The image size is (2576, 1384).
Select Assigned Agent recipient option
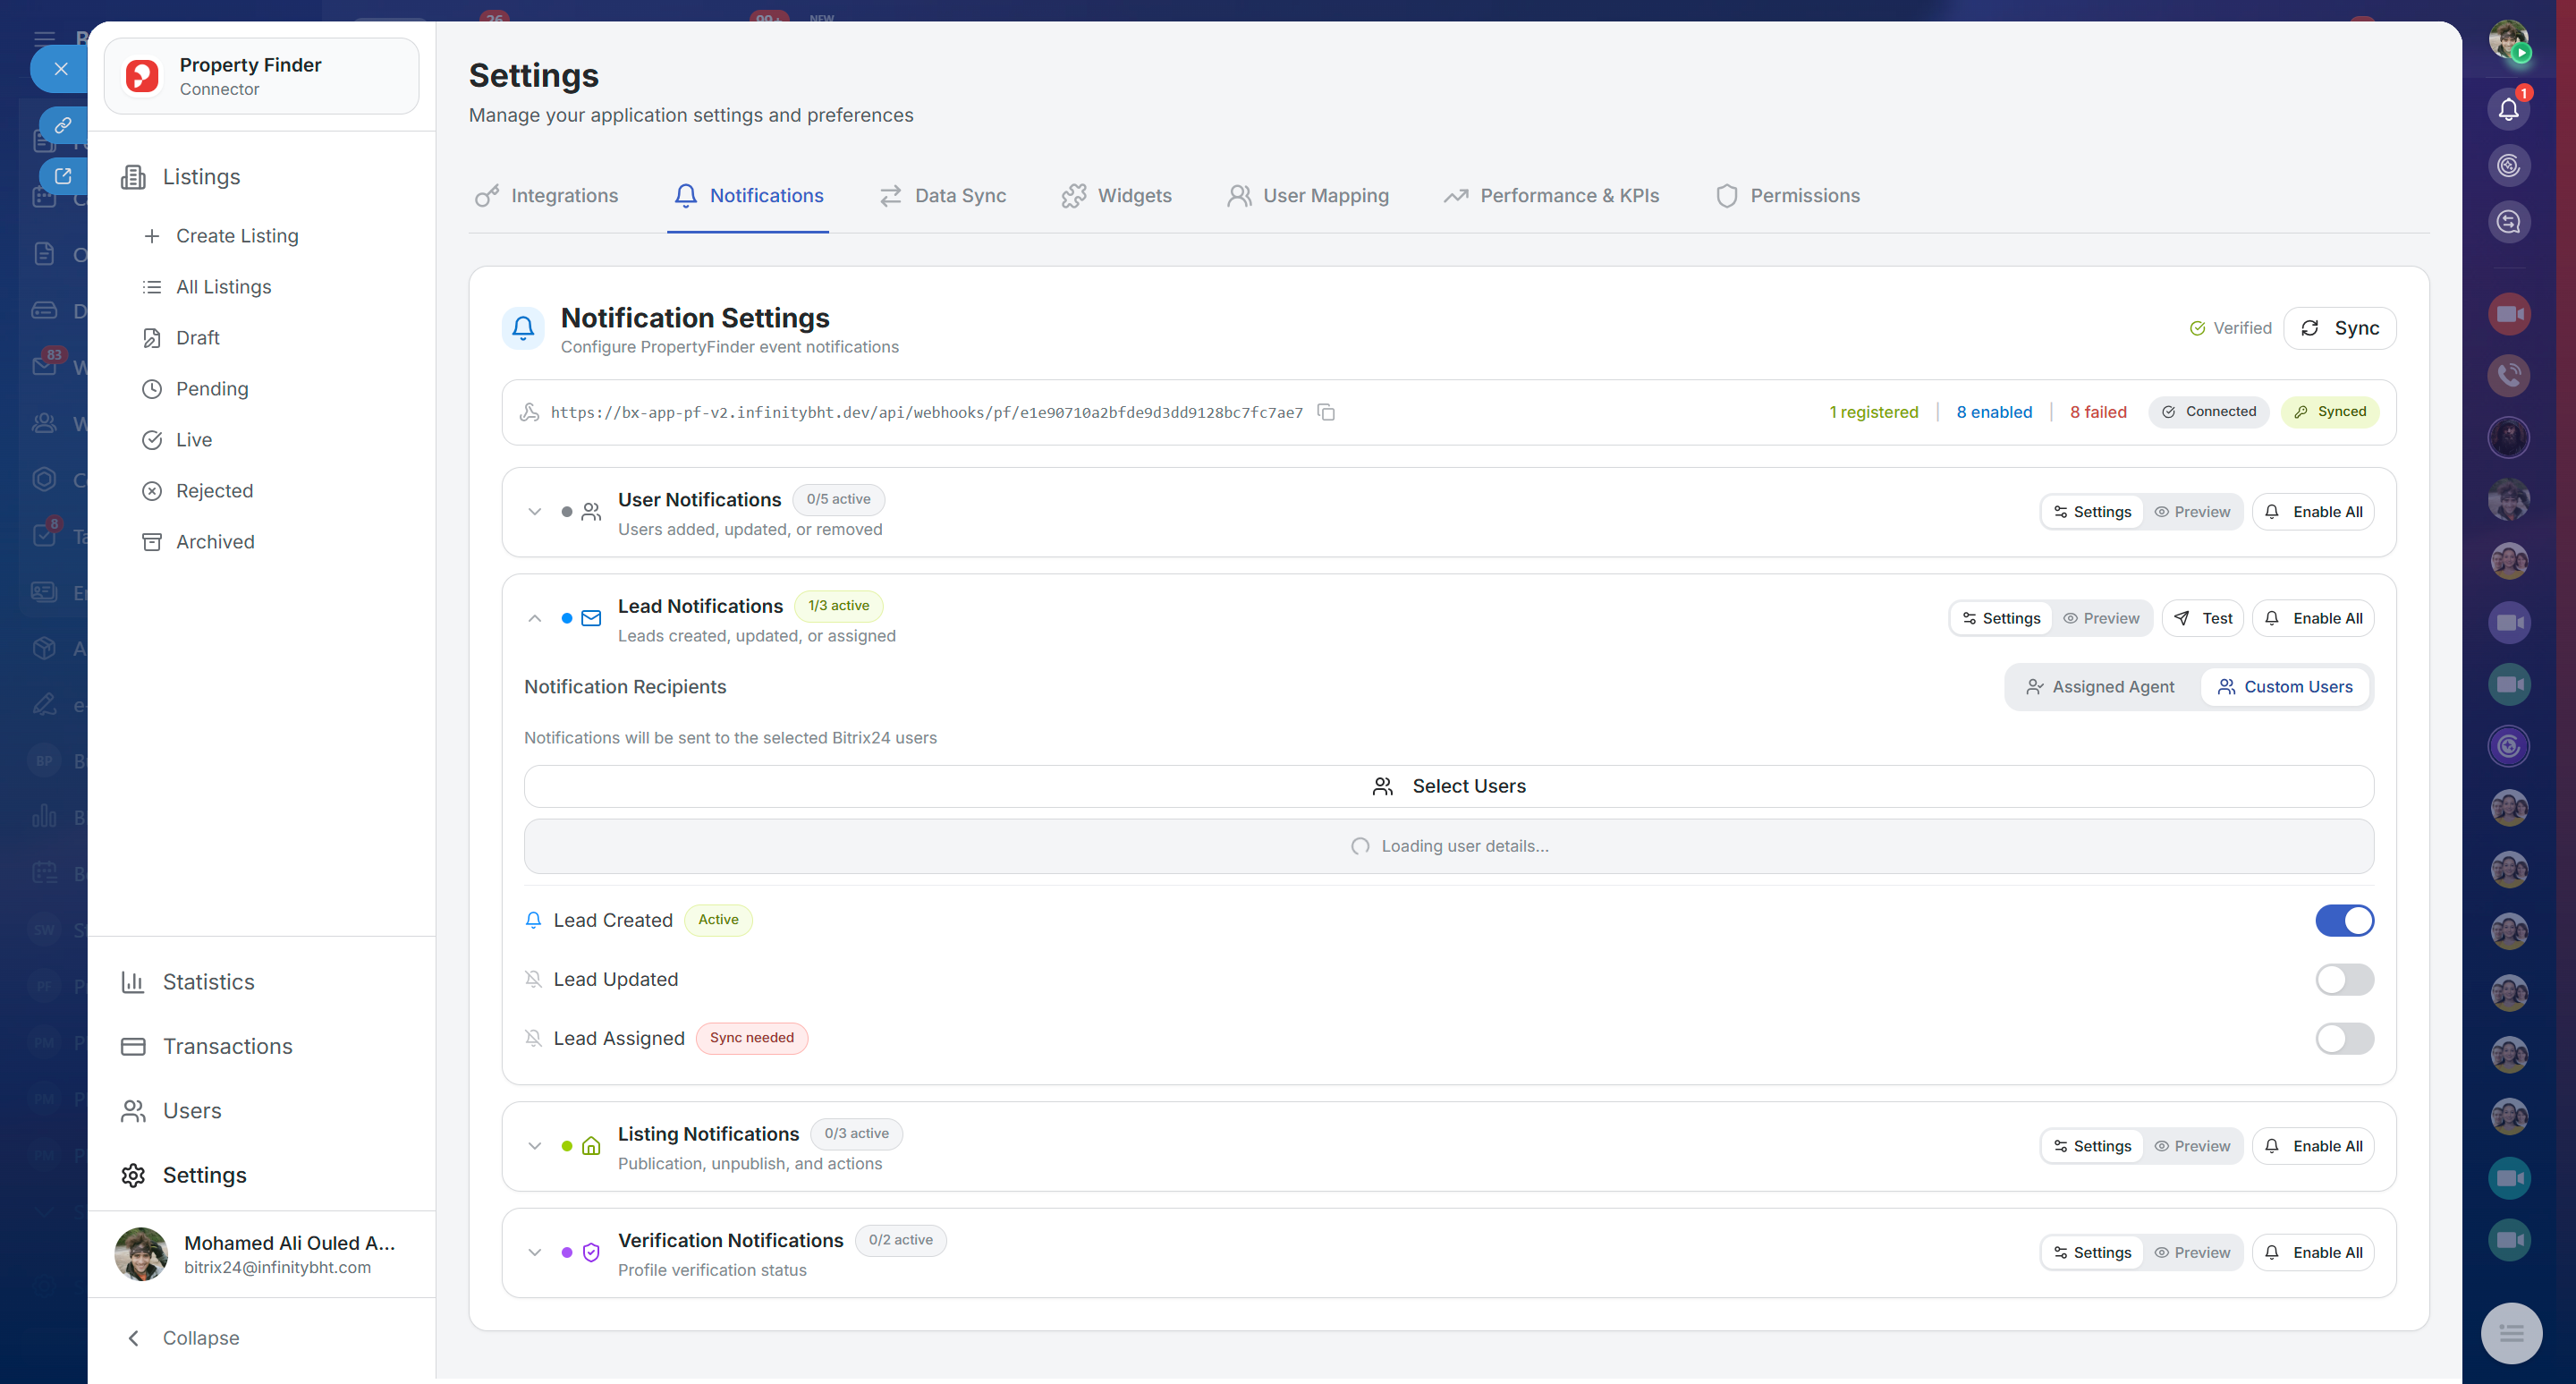click(2100, 687)
